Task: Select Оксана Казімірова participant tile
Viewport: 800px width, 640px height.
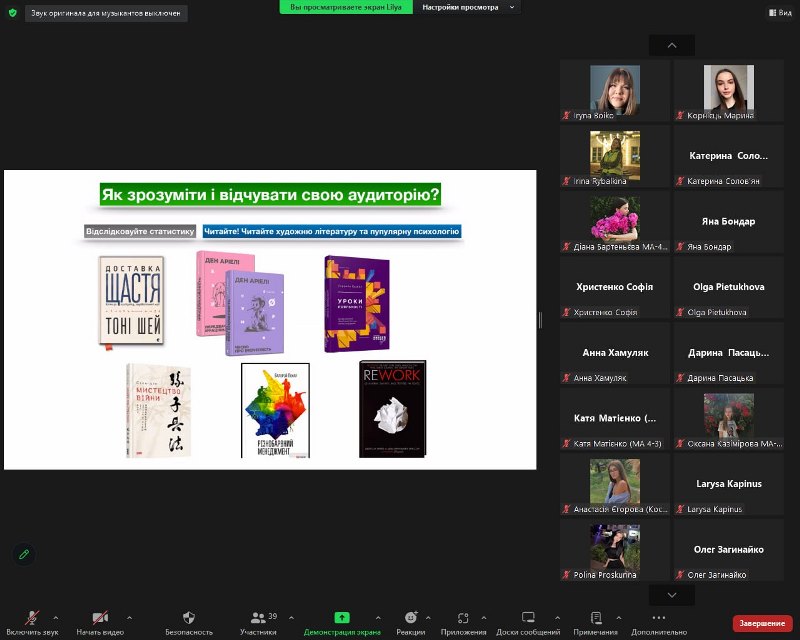Action: pos(729,419)
